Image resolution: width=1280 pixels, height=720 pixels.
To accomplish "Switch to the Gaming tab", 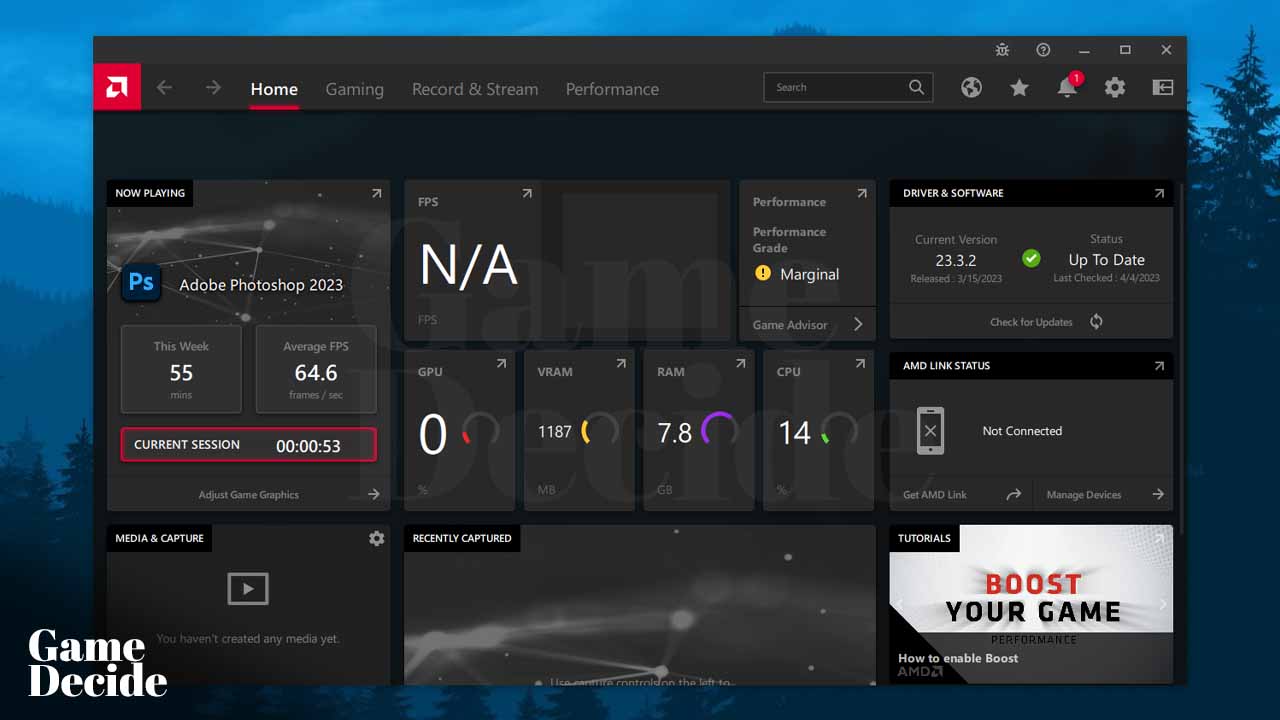I will 354,89.
